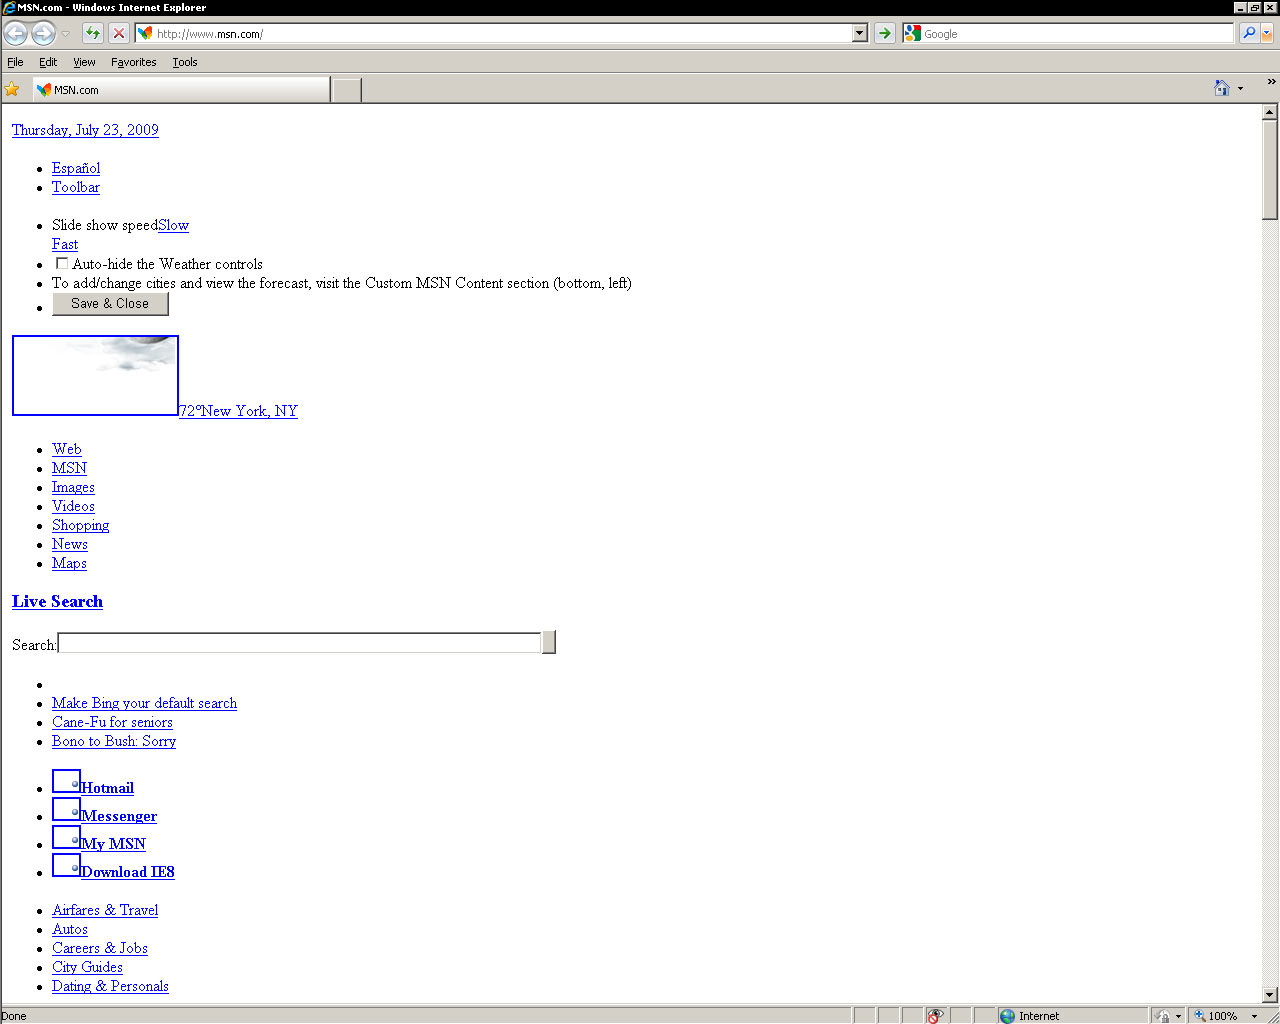Click the Download IE8 image placeholder icon
Viewport: 1280px width, 1024px height.
tap(66, 865)
